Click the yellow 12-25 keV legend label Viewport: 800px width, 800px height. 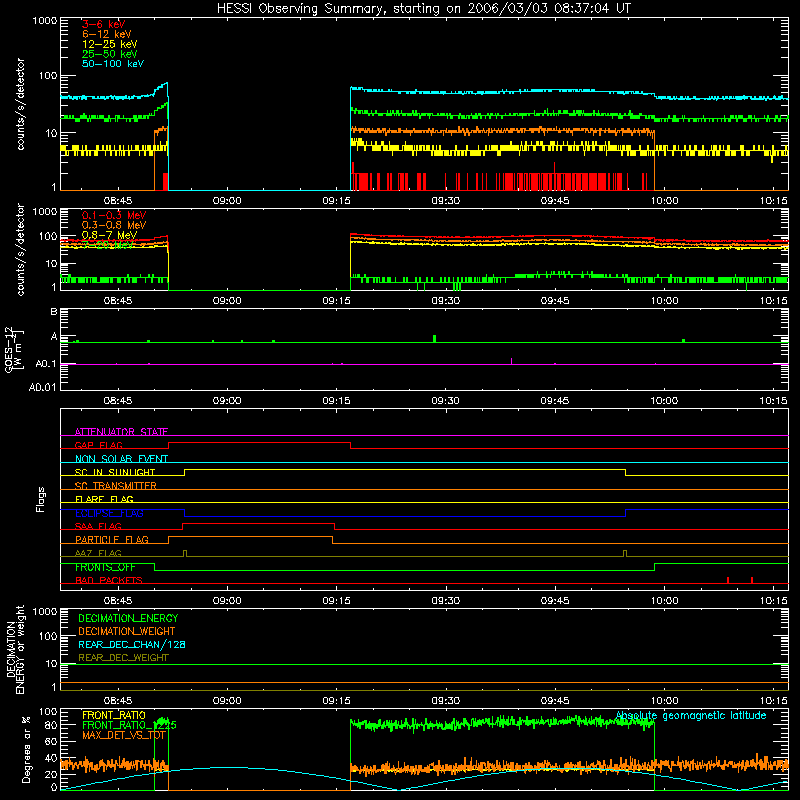click(109, 44)
